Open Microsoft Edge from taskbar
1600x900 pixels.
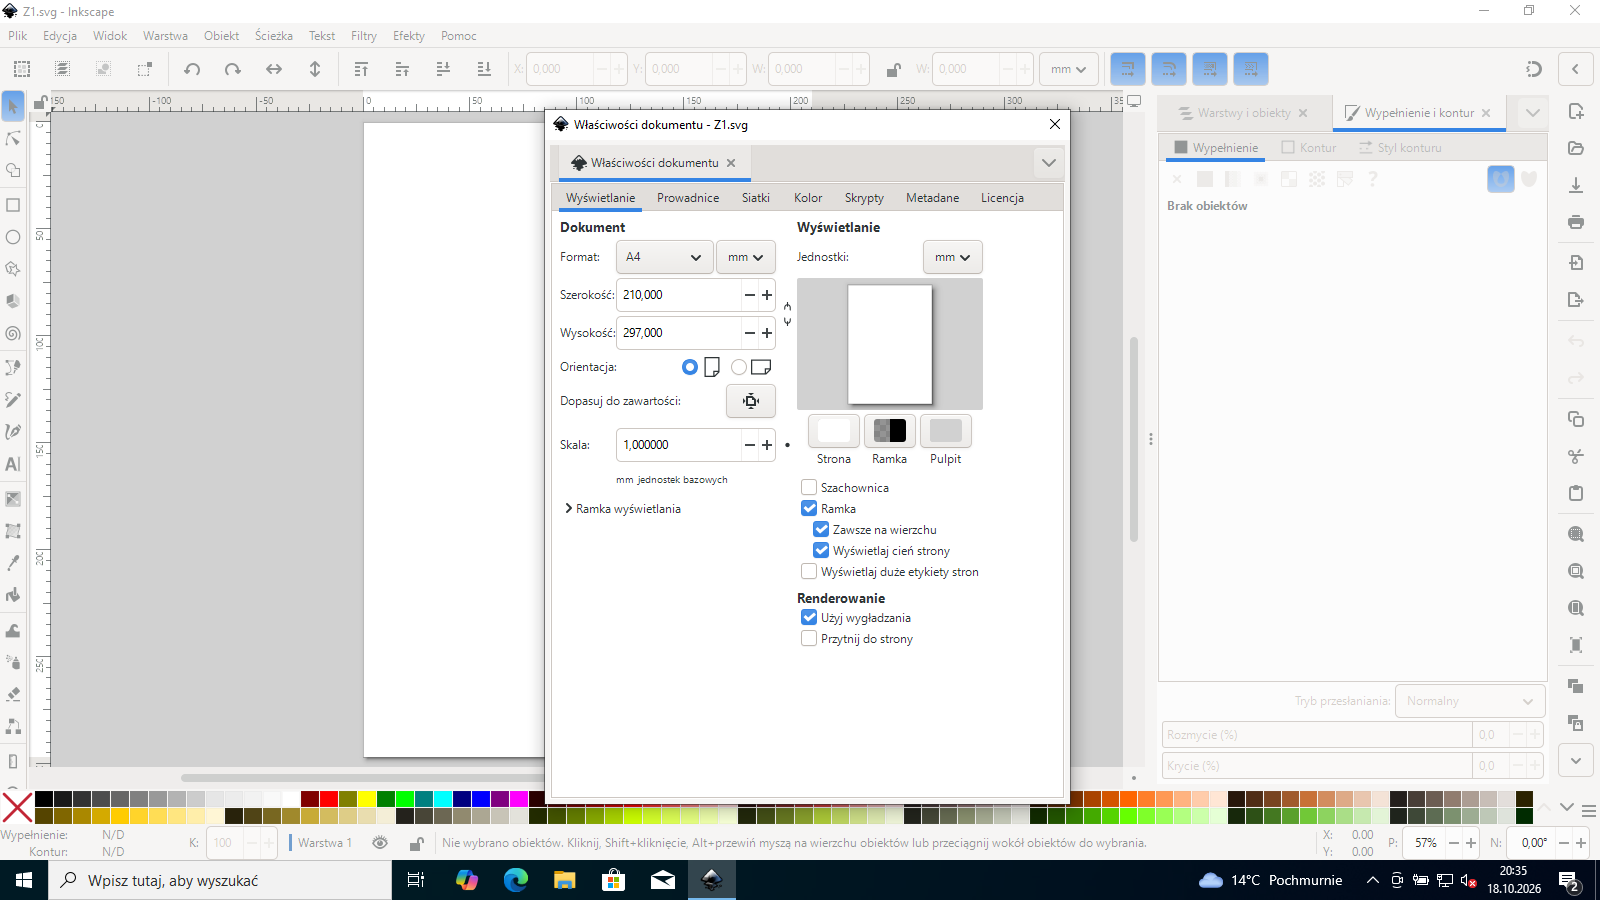click(x=516, y=880)
